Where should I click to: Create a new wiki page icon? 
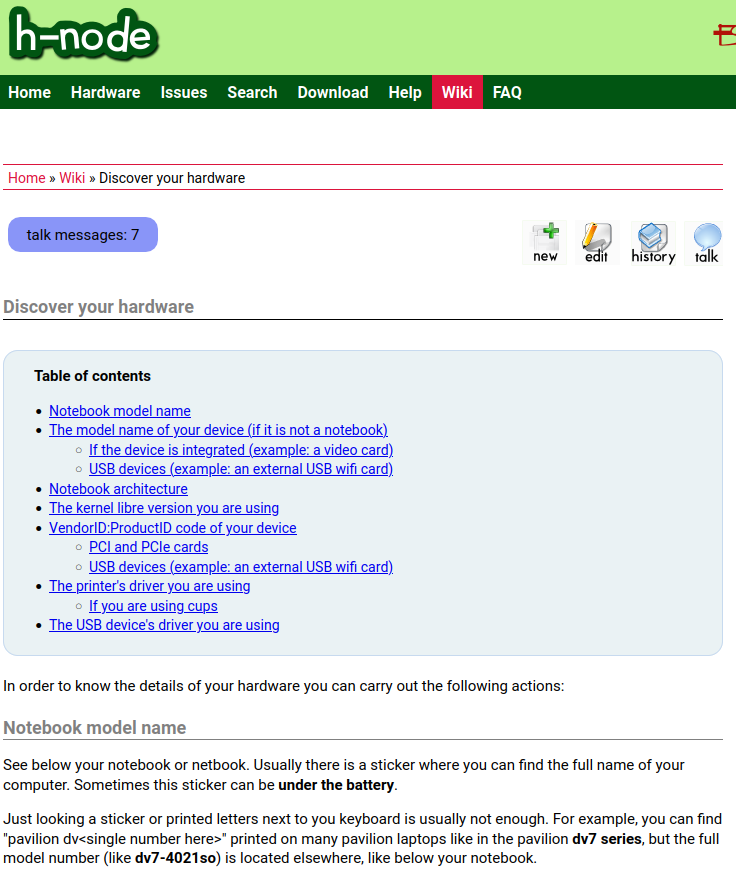pos(545,243)
